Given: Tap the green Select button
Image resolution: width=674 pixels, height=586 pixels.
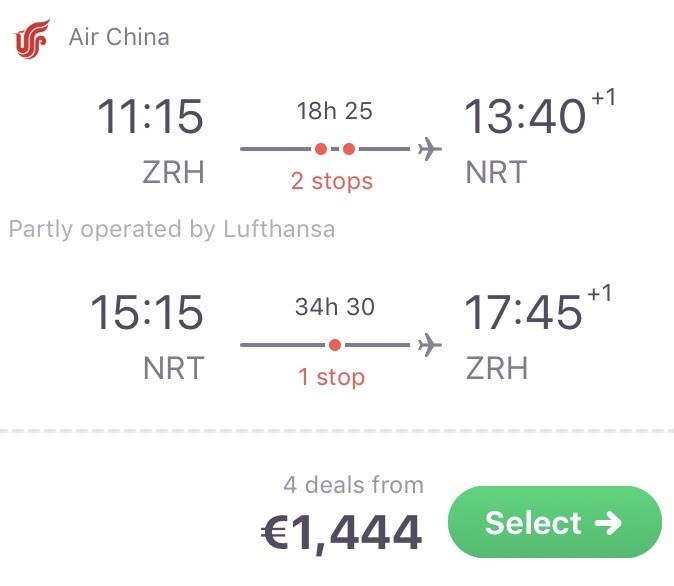Looking at the screenshot, I should coord(555,522).
